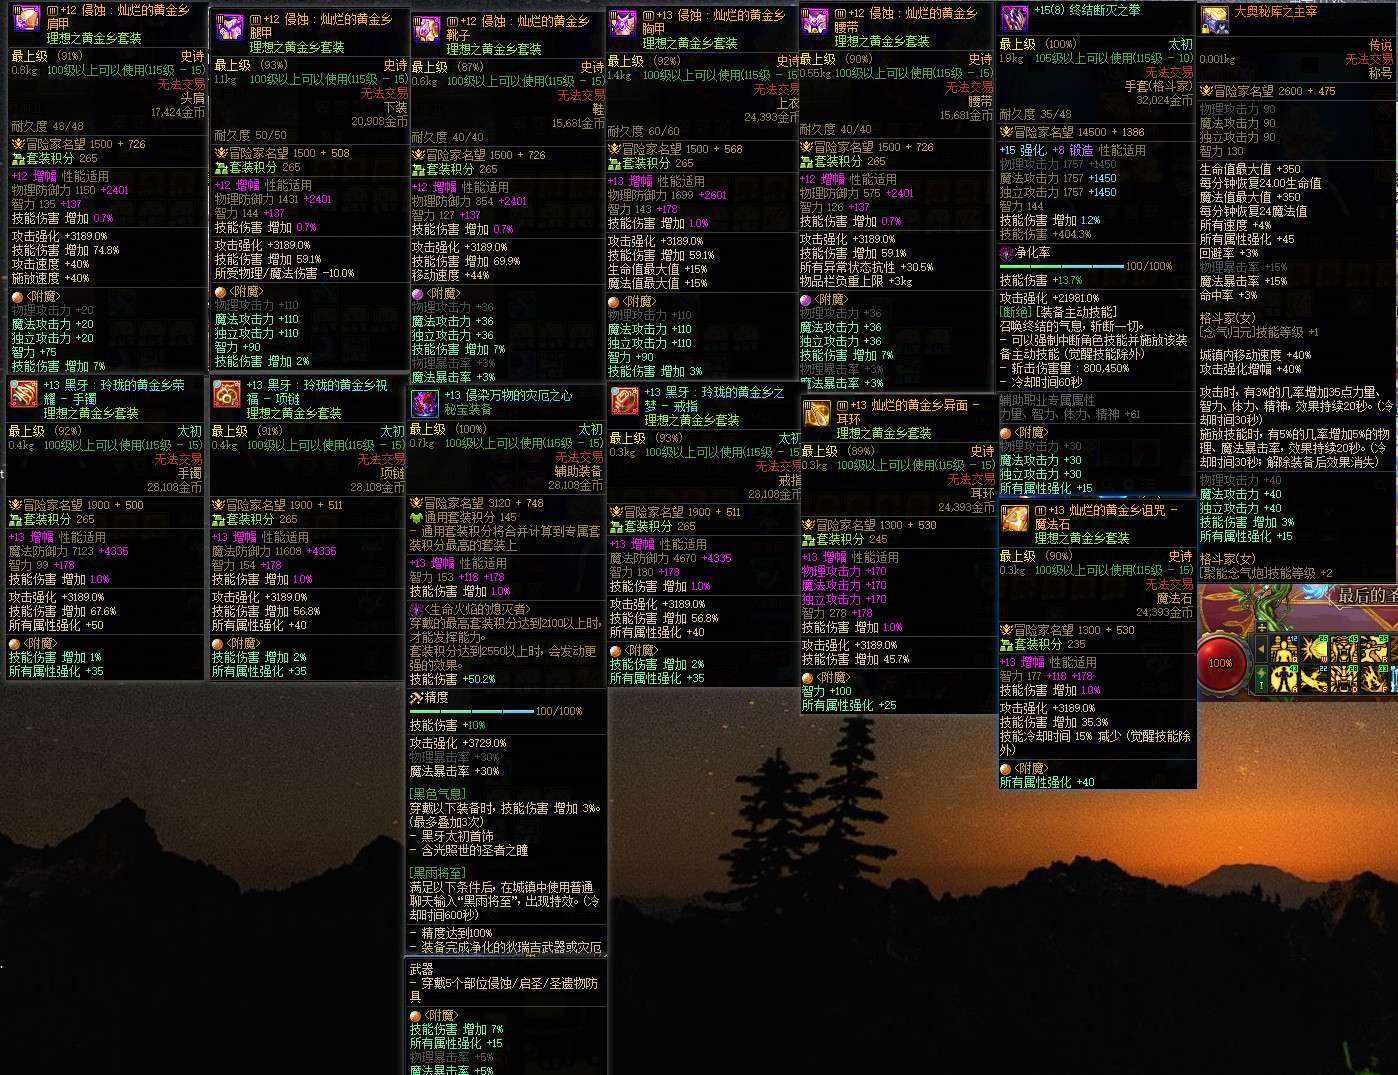1398x1075 pixels.
Task: Use the skill in hotkey slot S
Action: pos(1314,678)
